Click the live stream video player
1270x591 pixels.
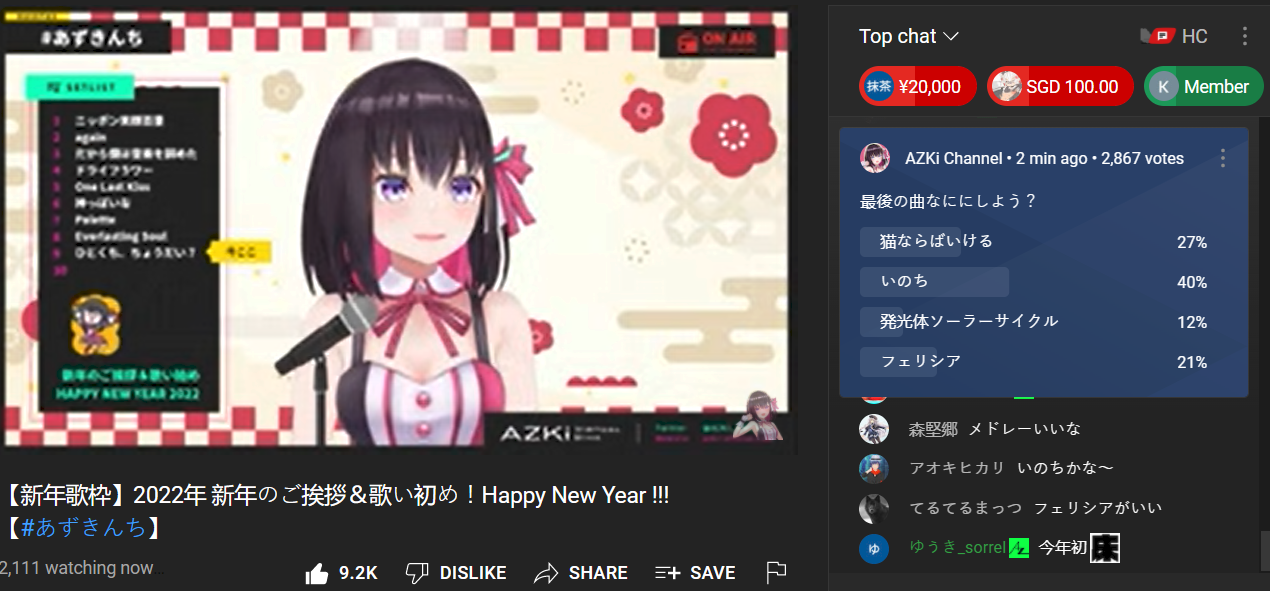click(397, 229)
